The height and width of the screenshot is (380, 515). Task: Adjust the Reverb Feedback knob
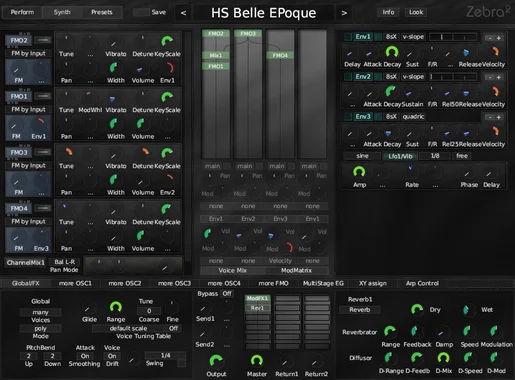[x=415, y=332]
